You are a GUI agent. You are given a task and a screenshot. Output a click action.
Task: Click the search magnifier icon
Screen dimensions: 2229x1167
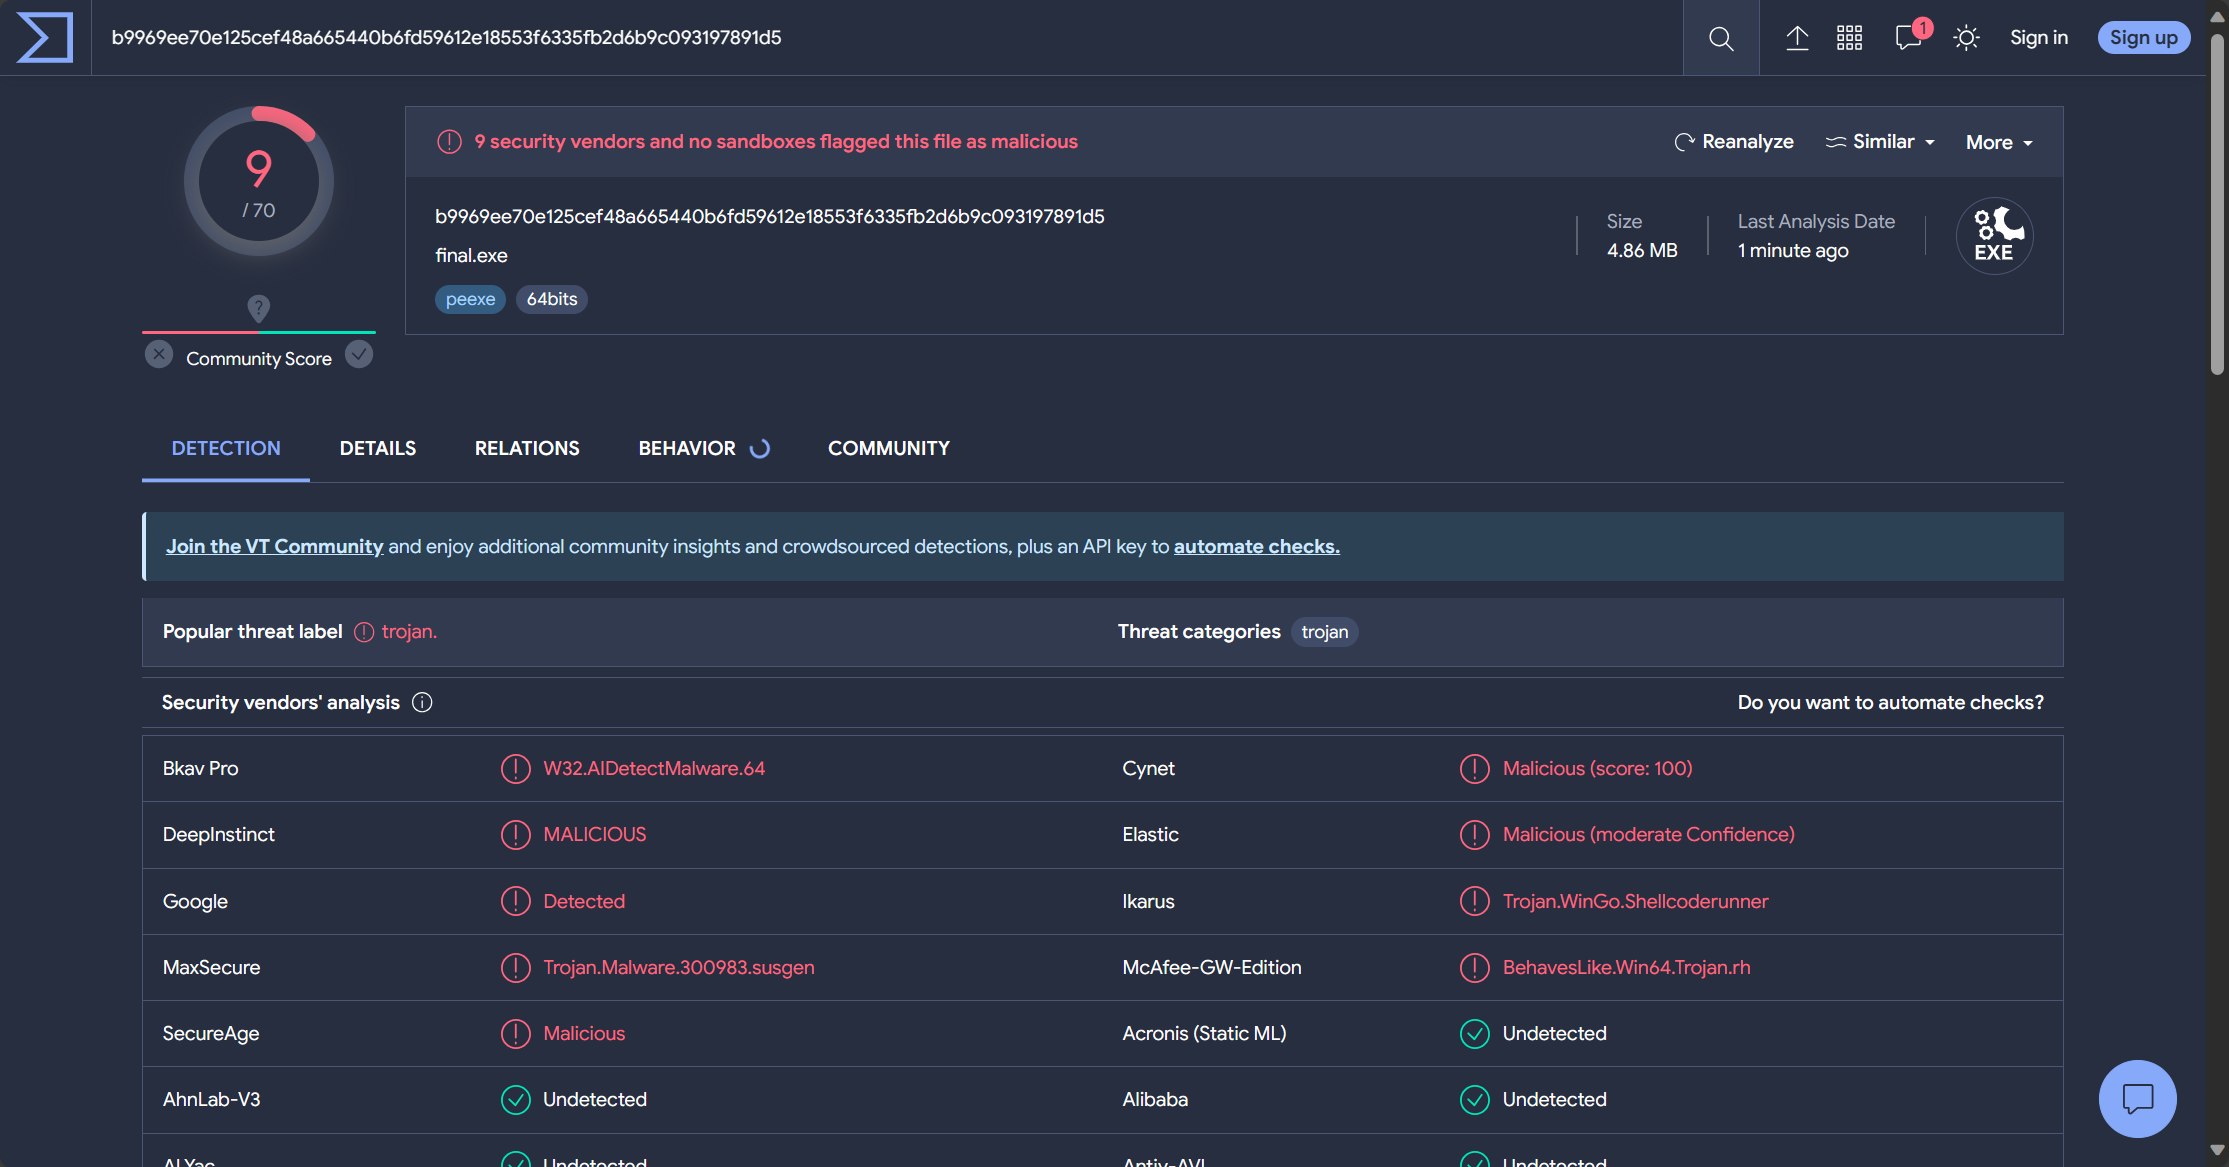[1721, 38]
